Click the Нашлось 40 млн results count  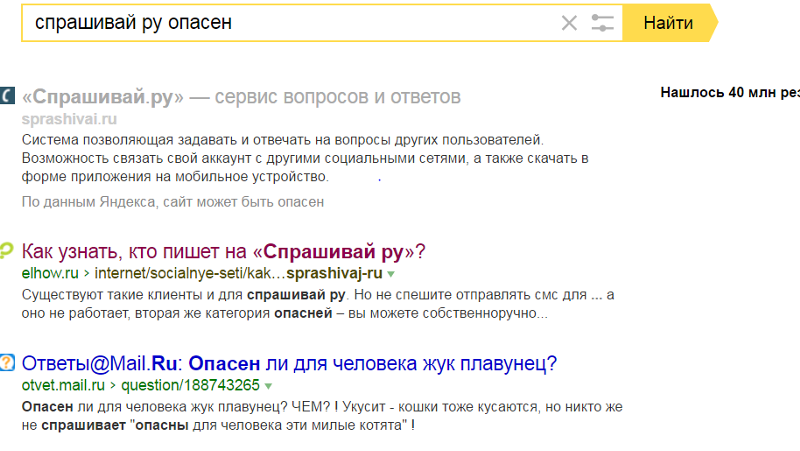click(x=730, y=92)
